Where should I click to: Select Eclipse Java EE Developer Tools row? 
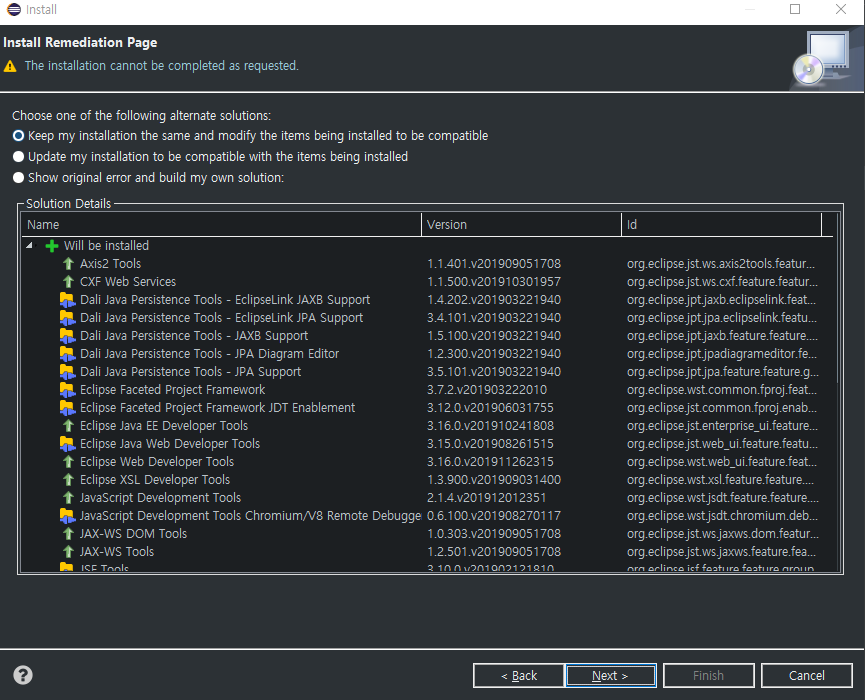point(428,426)
